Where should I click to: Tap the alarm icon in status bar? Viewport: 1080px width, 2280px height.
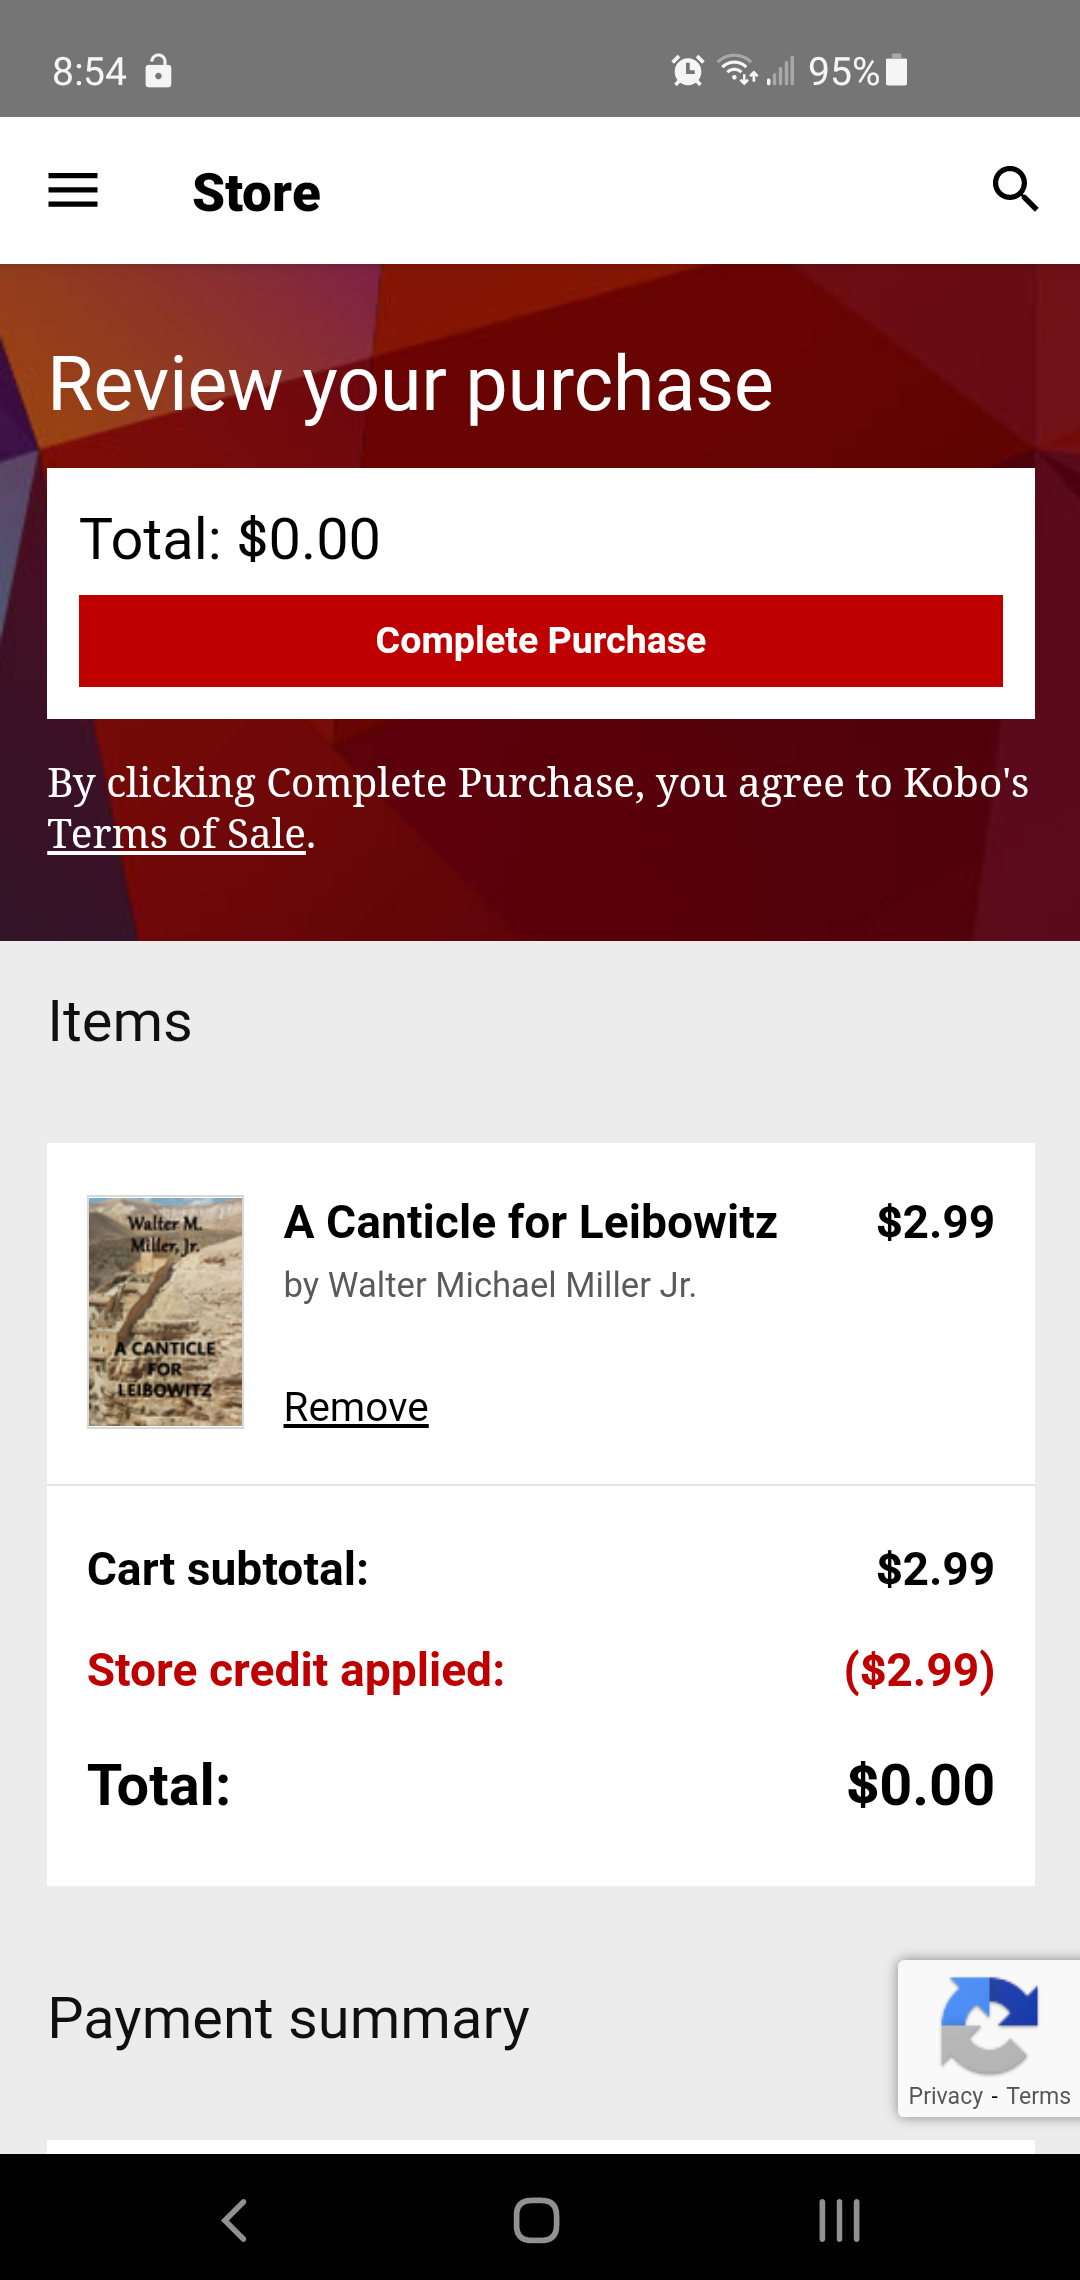(685, 70)
